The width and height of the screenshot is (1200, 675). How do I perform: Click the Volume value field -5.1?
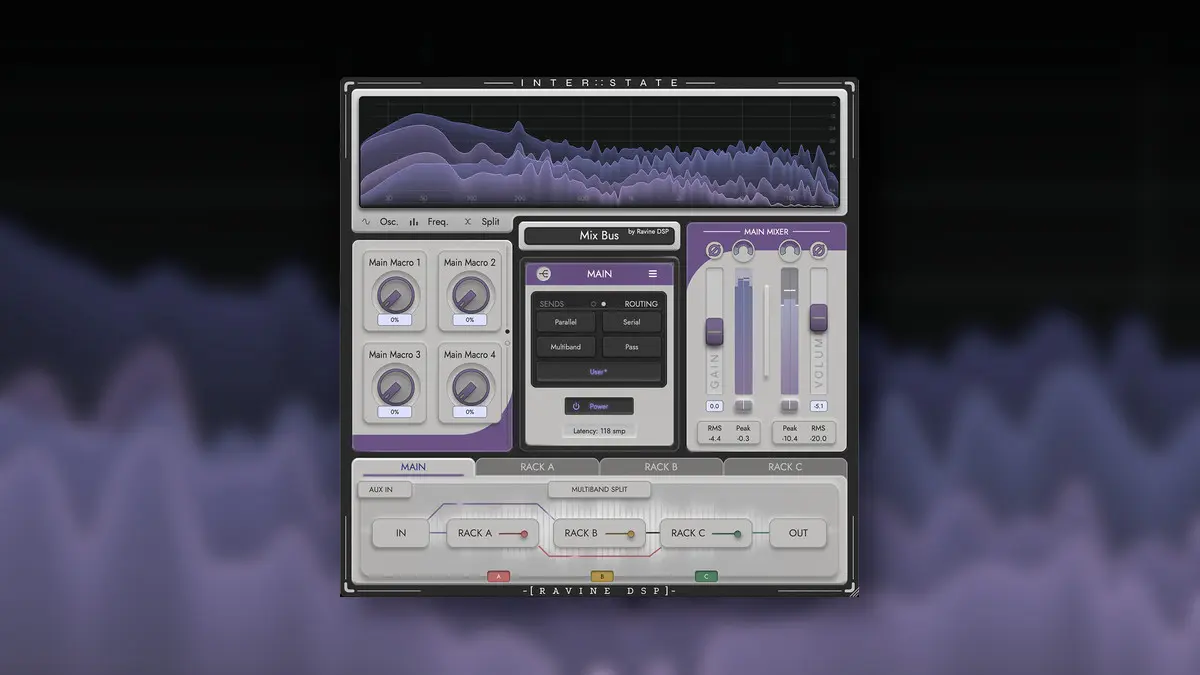819,406
